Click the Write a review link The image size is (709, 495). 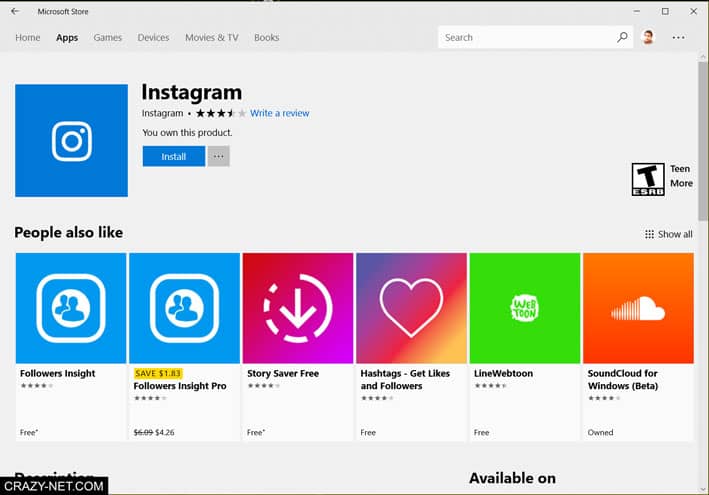point(279,113)
